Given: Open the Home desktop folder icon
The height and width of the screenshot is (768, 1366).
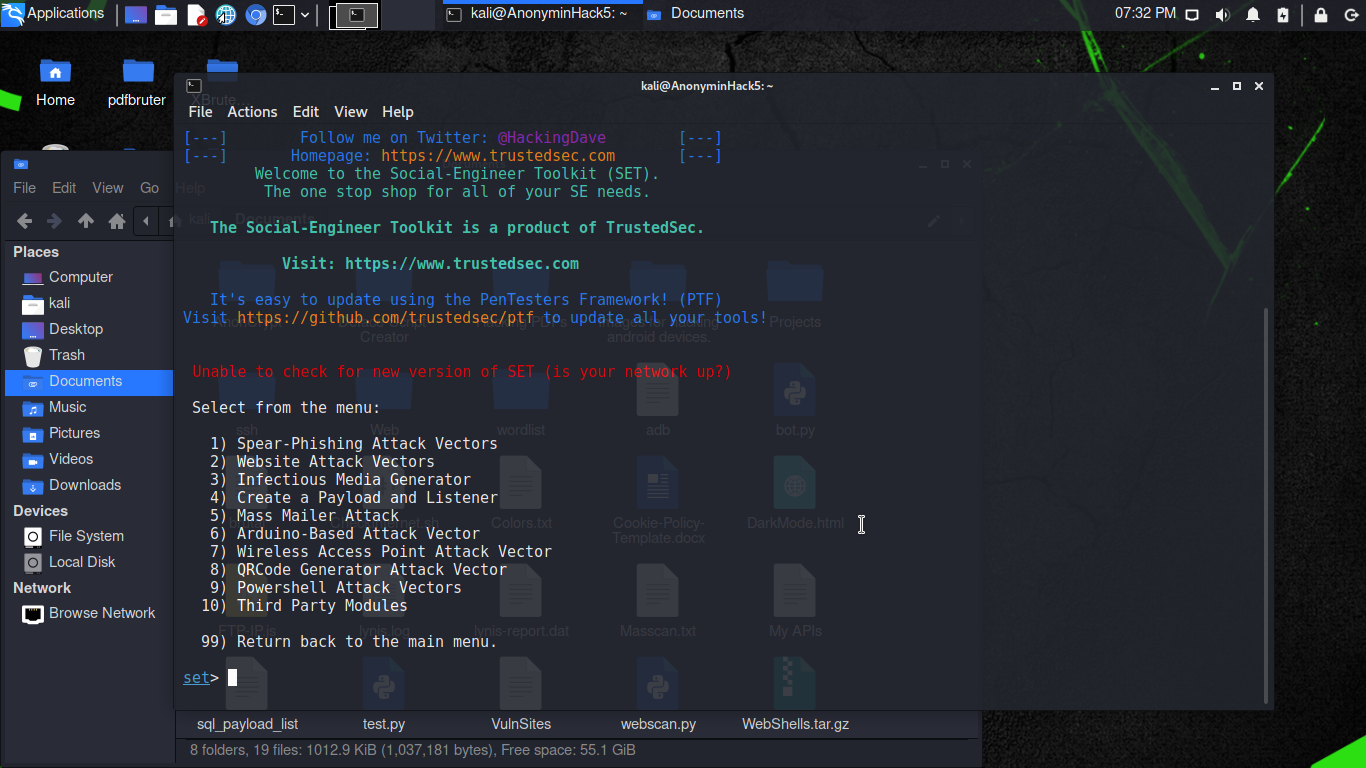Looking at the screenshot, I should pyautogui.click(x=55, y=82).
